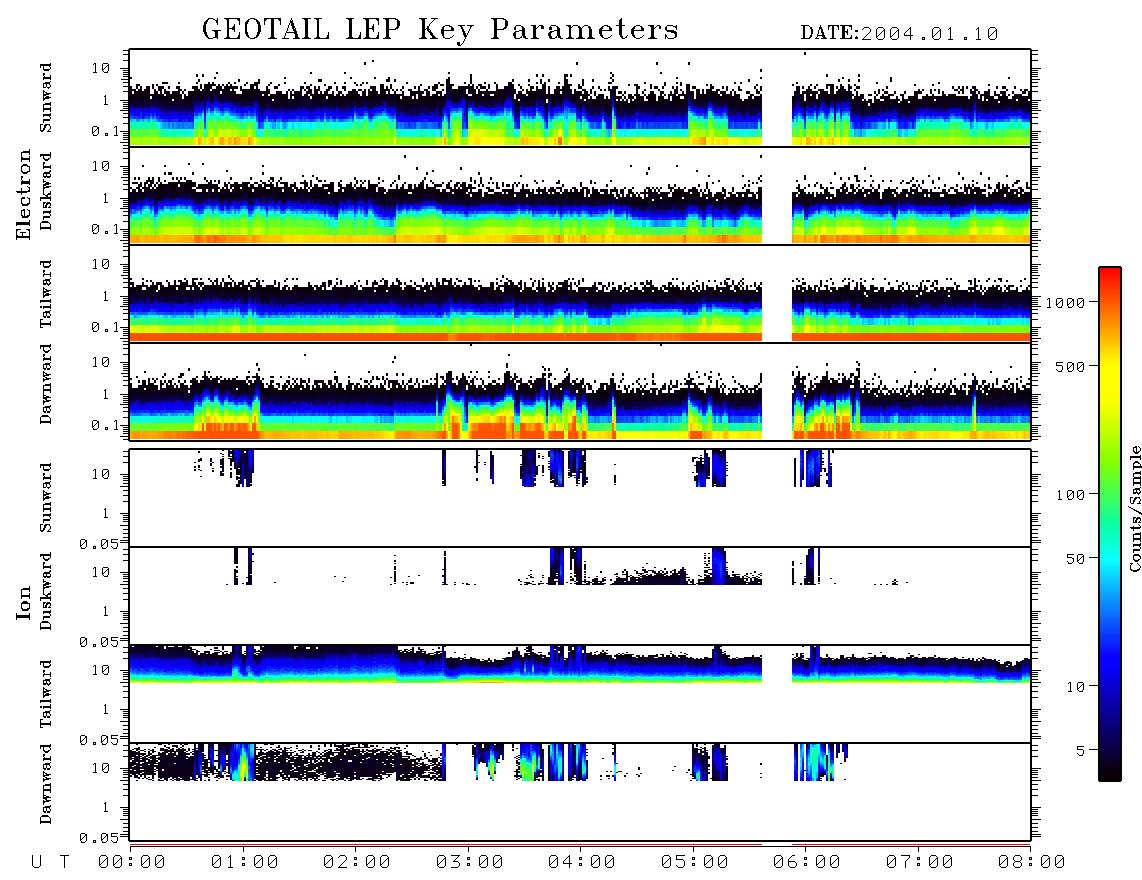The image size is (1142, 880).
Task: Click the Ion Tailward panel label
Action: click(46, 694)
